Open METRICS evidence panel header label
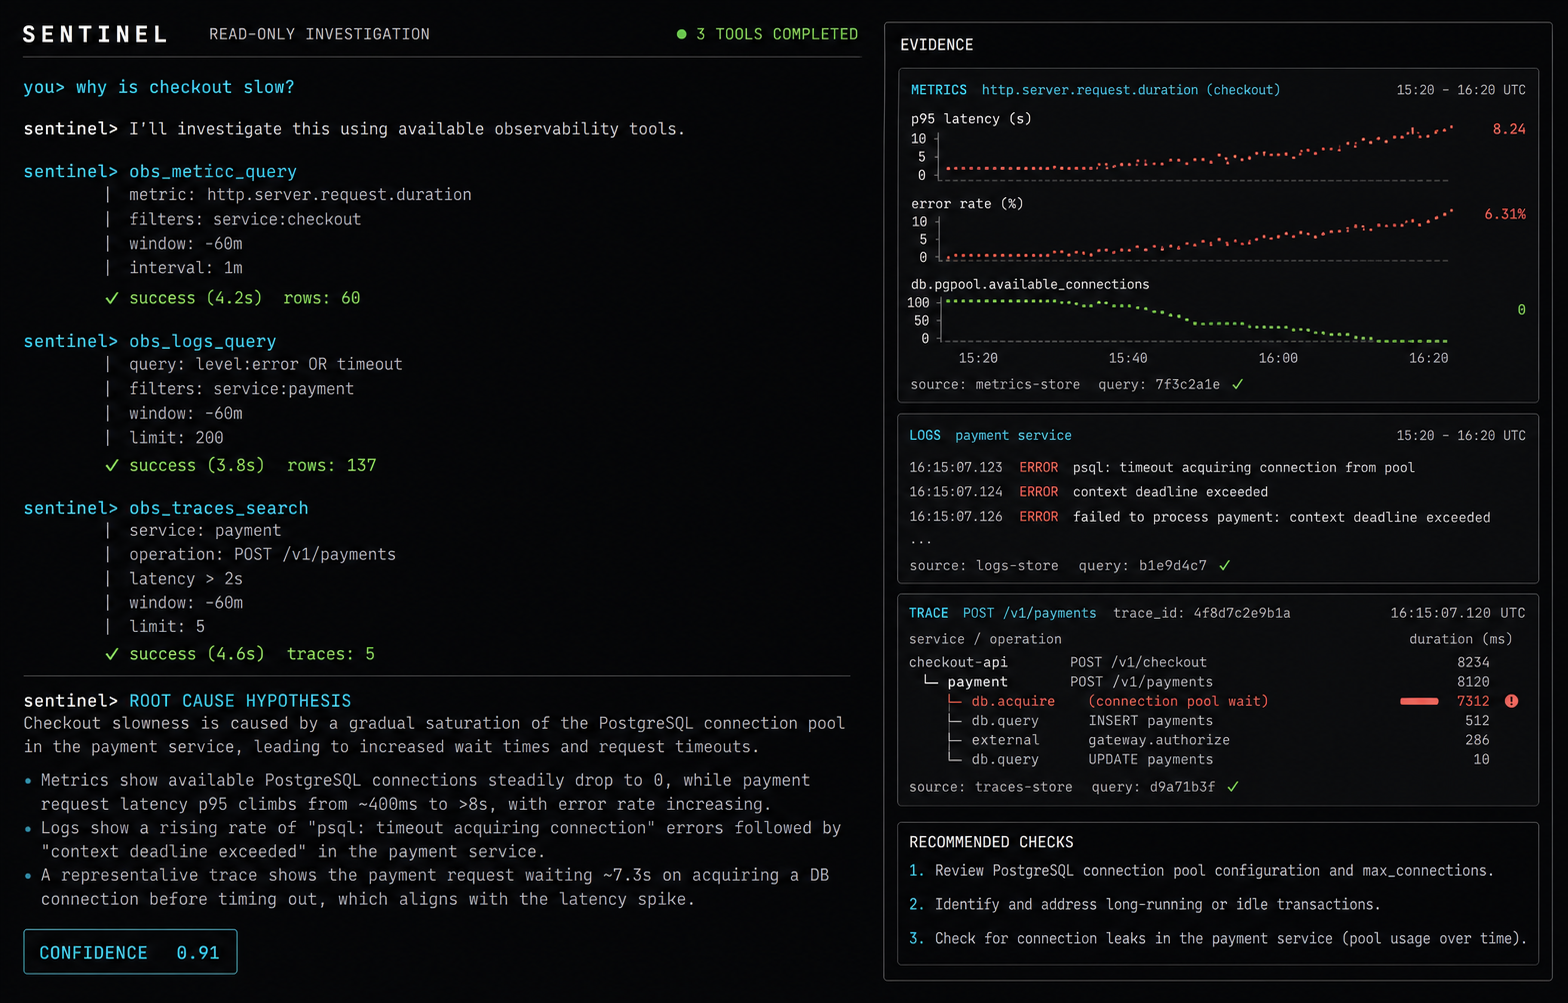The image size is (1568, 1003). [x=938, y=90]
